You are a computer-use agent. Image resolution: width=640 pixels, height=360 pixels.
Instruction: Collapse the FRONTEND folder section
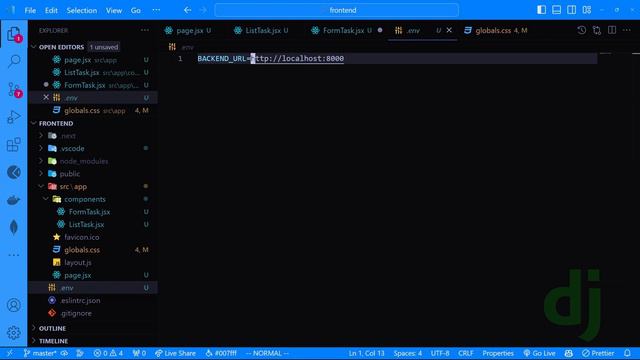pyautogui.click(x=33, y=123)
